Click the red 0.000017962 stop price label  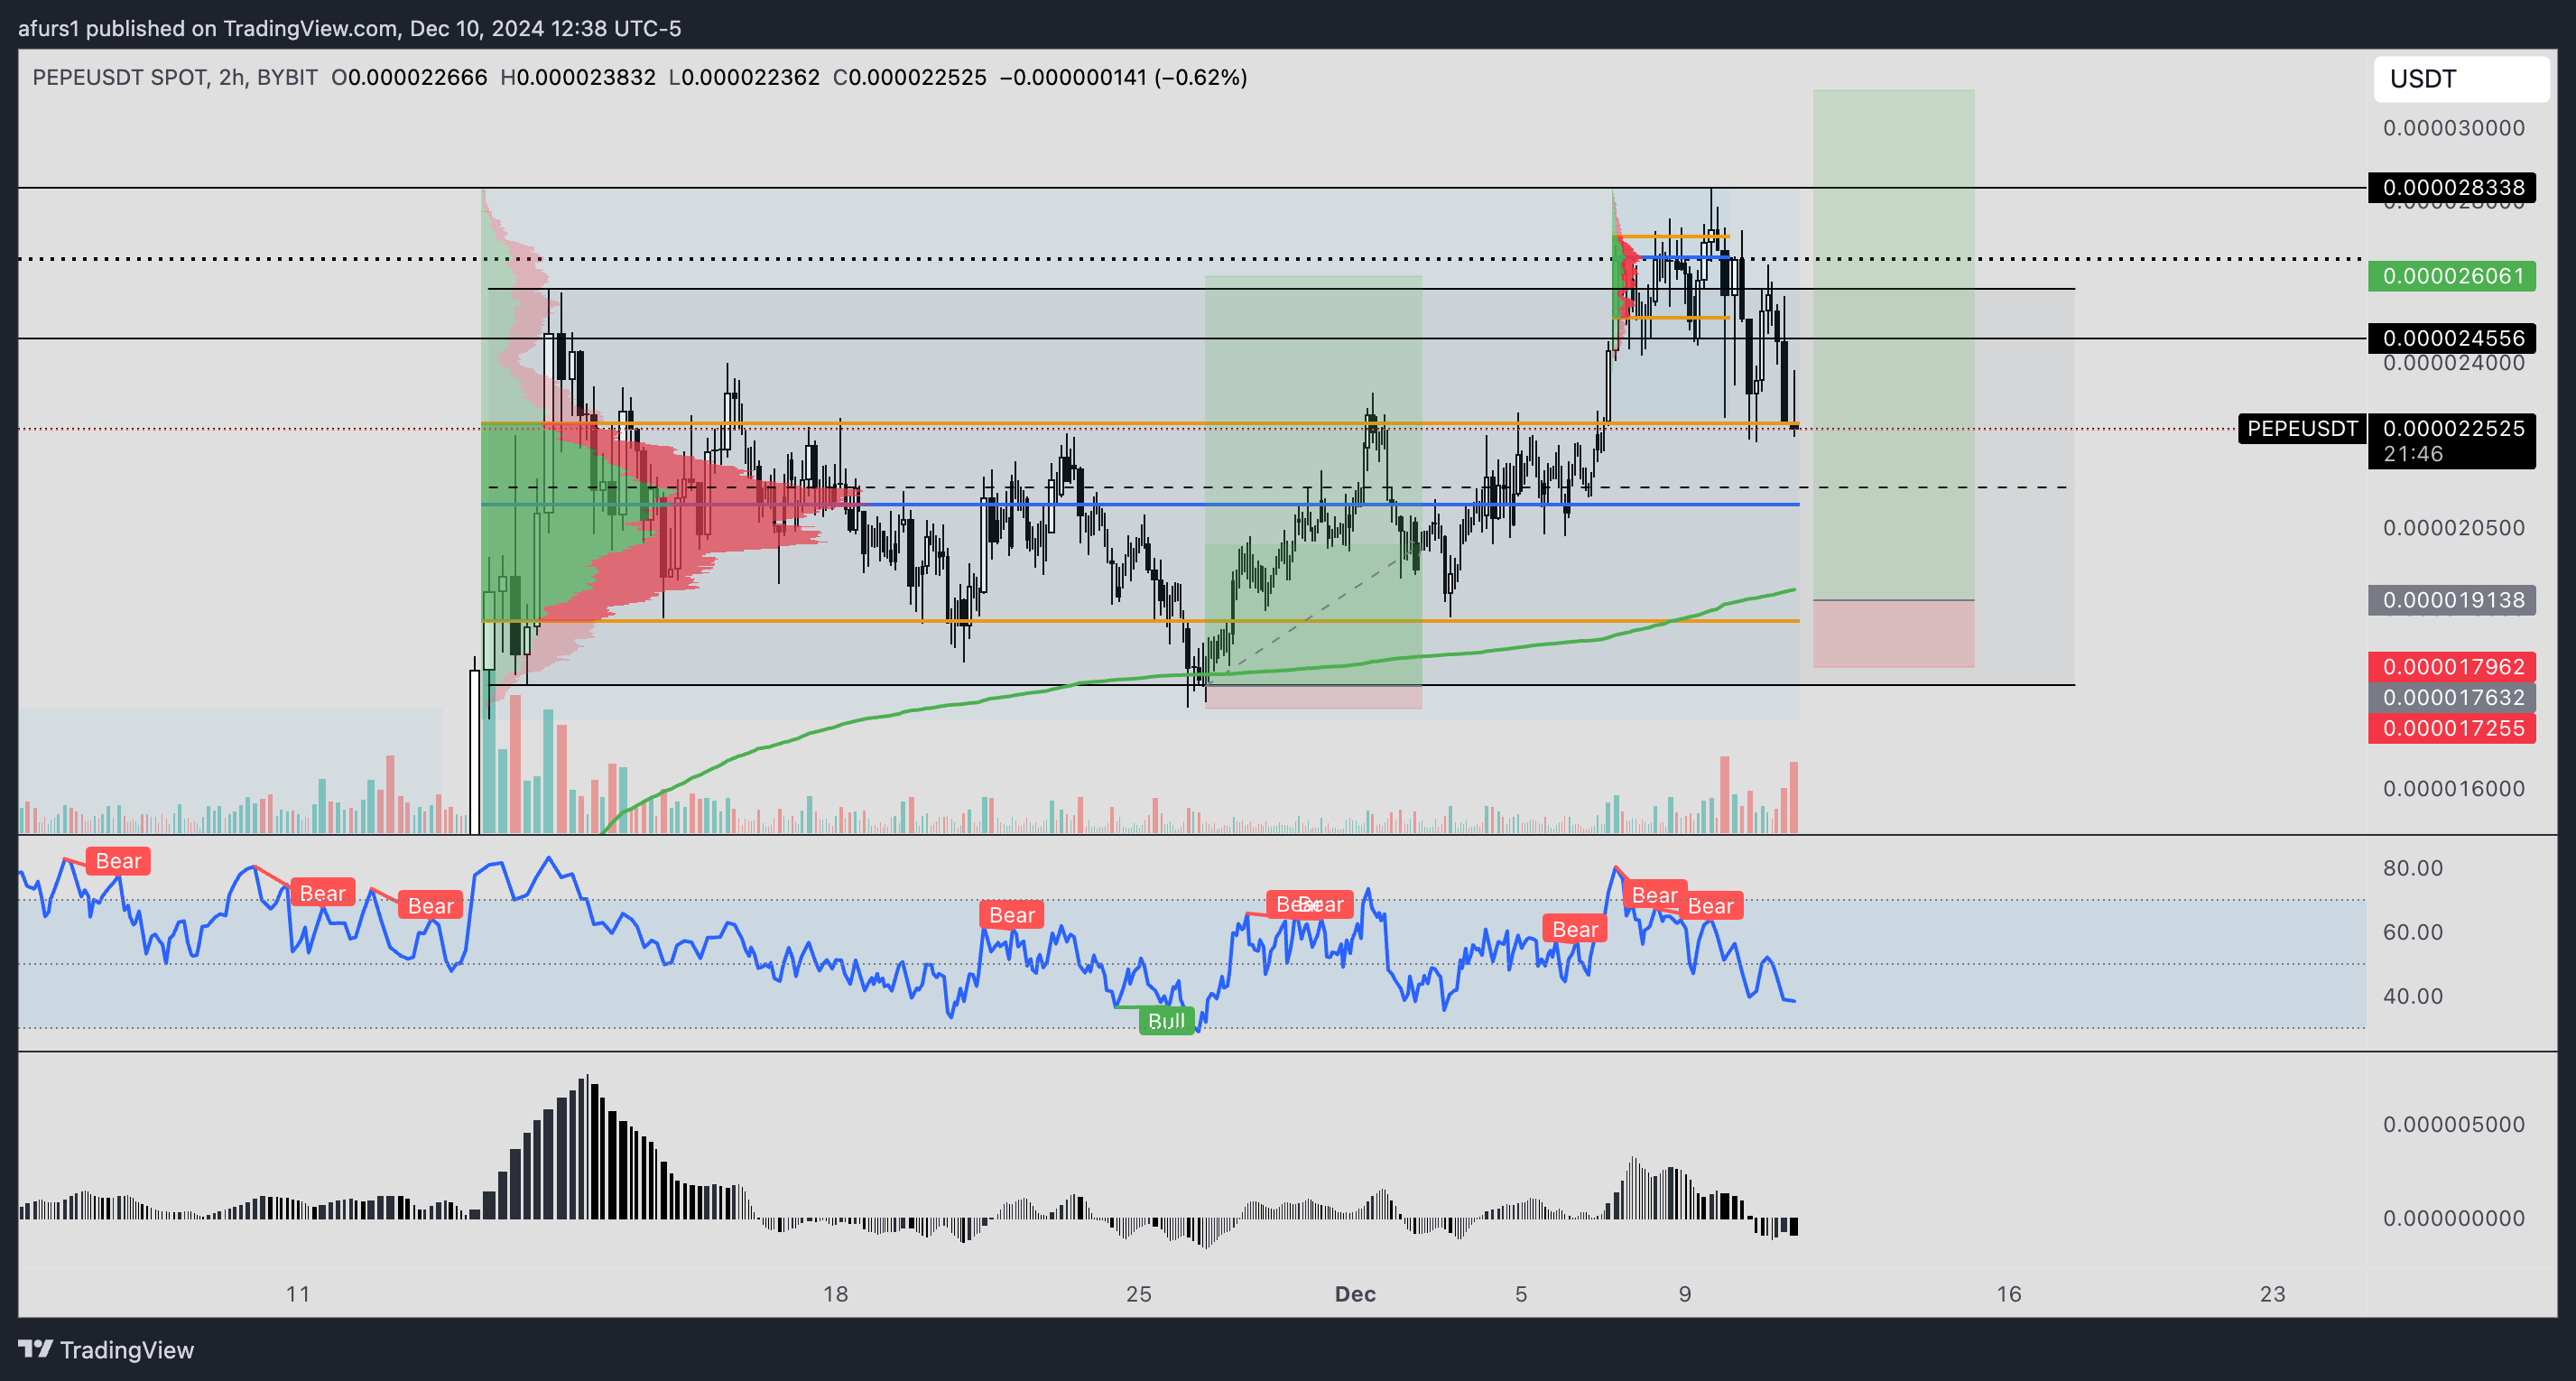[x=2452, y=666]
